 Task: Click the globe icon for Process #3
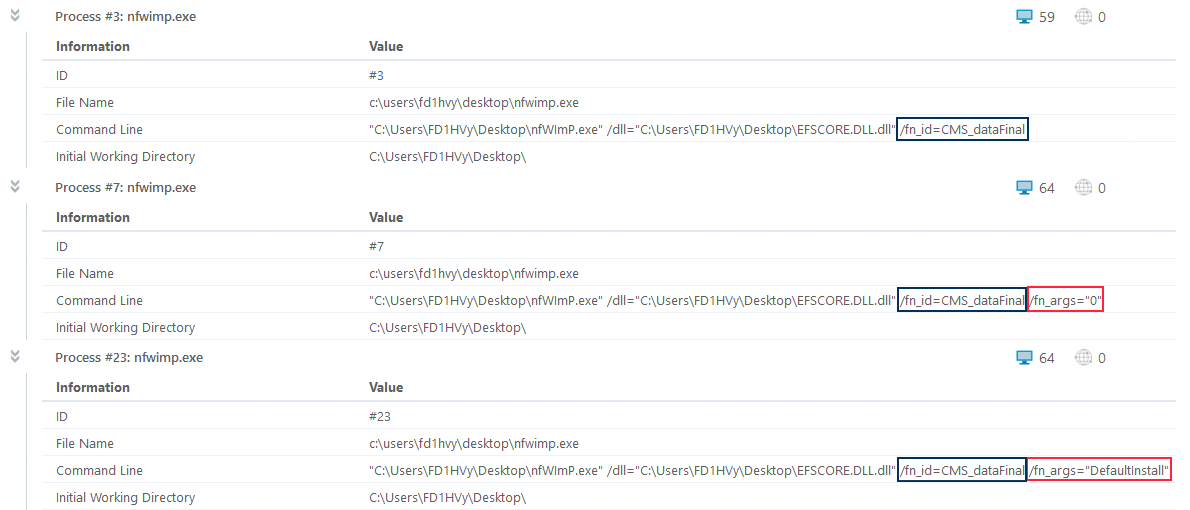click(x=1084, y=17)
